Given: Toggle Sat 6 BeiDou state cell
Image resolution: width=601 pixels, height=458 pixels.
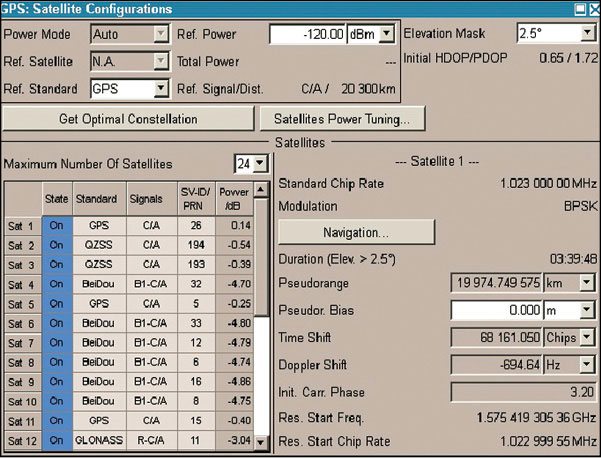Looking at the screenshot, I should [x=56, y=323].
